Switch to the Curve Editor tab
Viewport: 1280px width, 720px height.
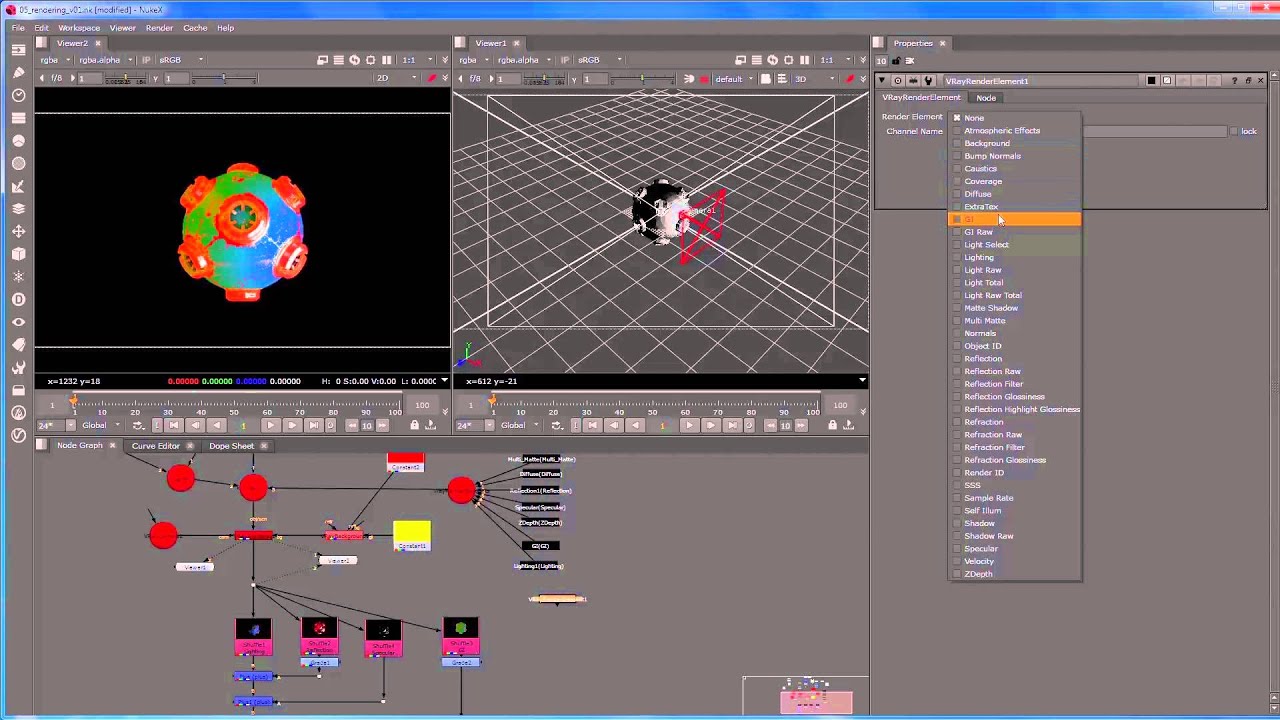point(155,446)
